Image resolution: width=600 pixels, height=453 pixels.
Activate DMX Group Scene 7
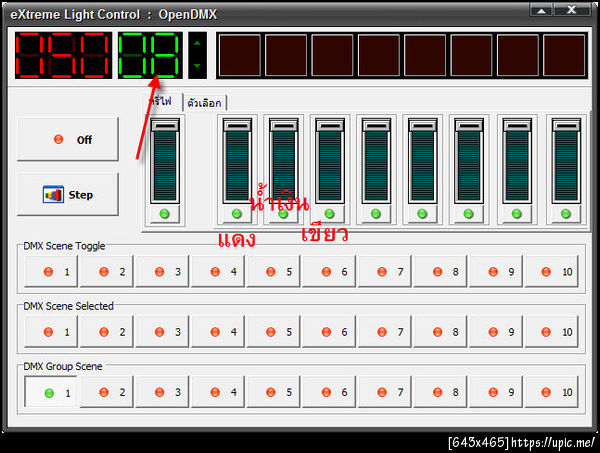(x=385, y=392)
